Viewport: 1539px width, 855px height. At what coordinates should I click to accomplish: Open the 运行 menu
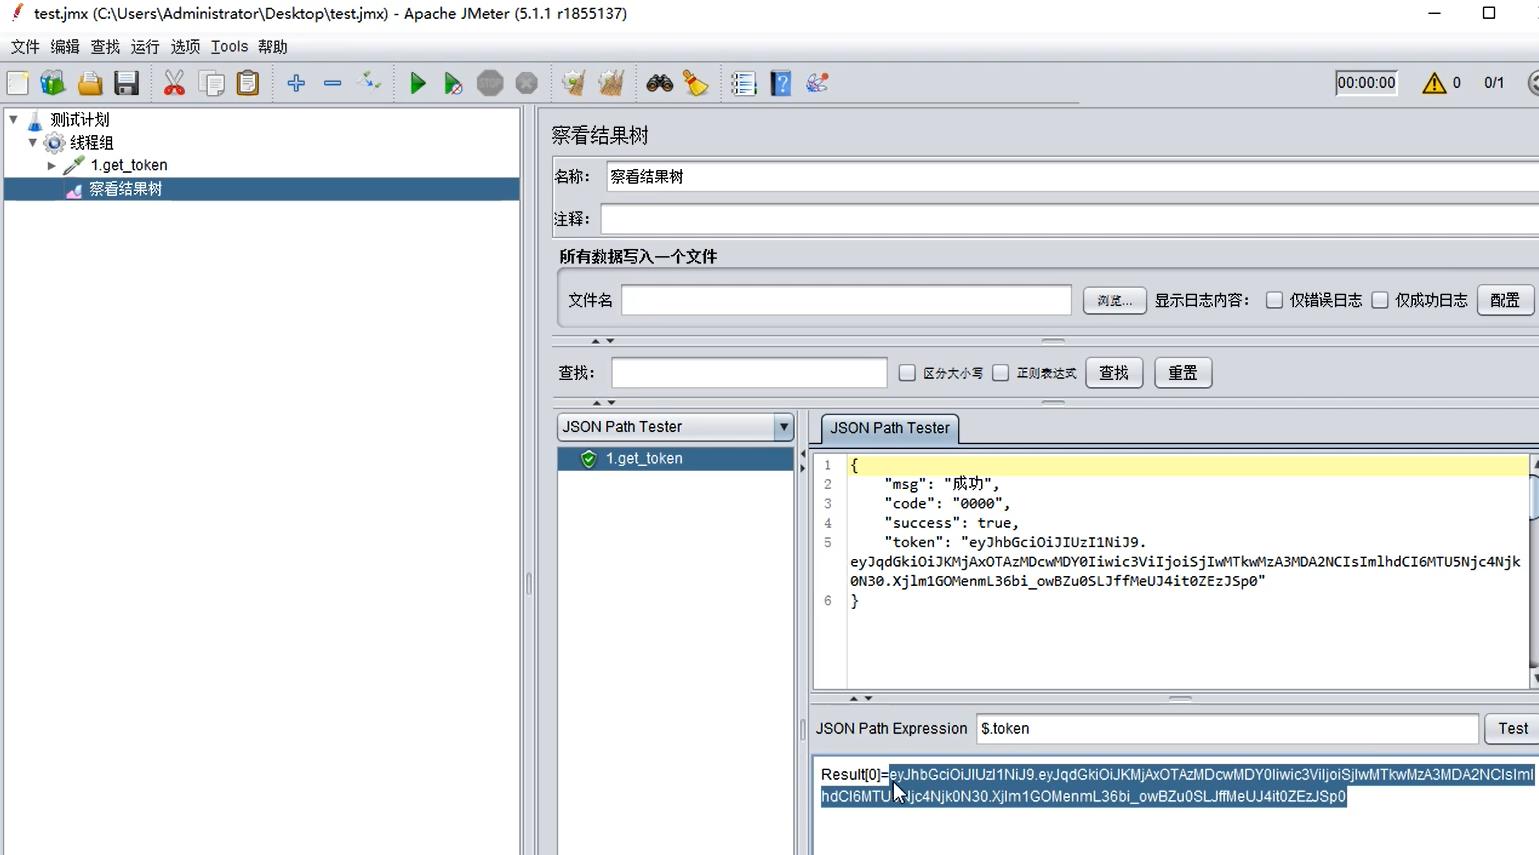pyautogui.click(x=145, y=47)
